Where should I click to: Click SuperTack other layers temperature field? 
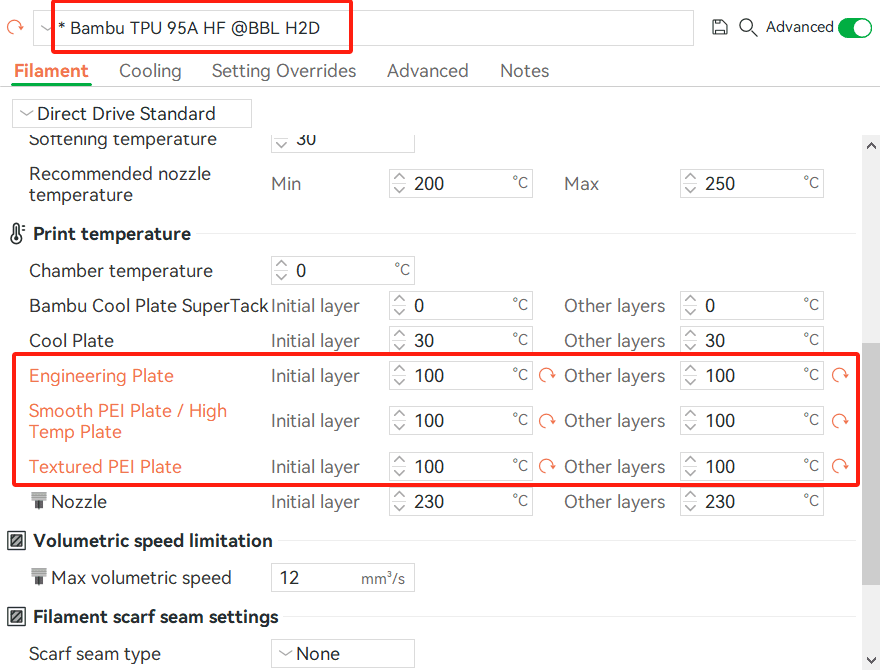pyautogui.click(x=752, y=305)
